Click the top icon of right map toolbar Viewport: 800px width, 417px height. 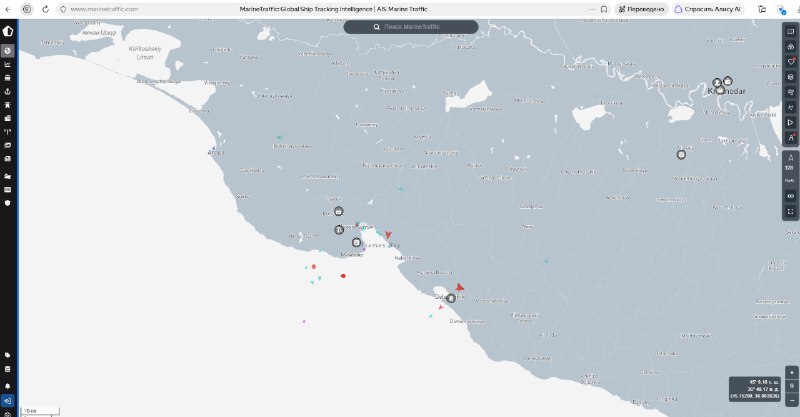pyautogui.click(x=791, y=32)
